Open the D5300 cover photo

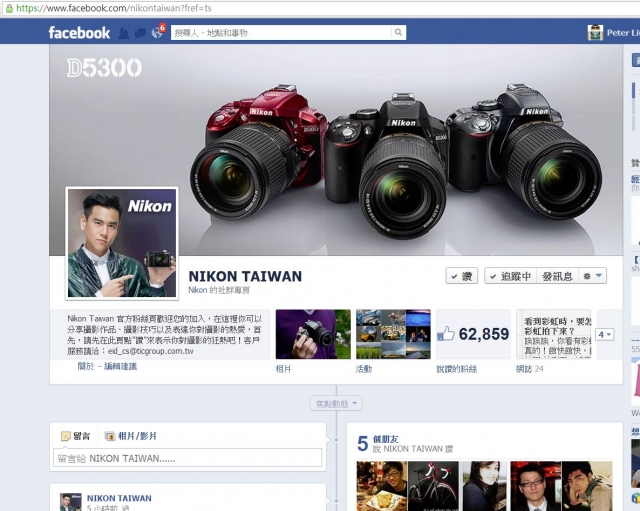click(336, 150)
